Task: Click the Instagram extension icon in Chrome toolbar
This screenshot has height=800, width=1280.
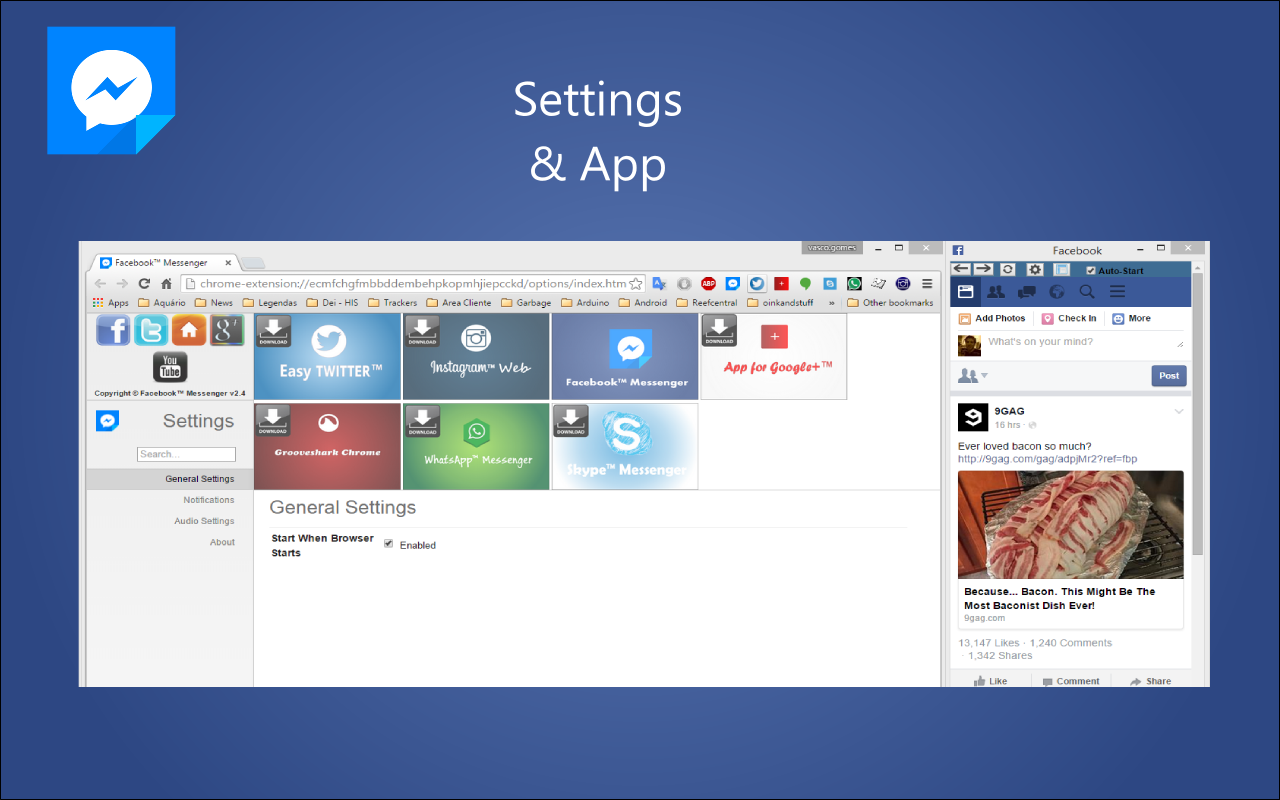Action: point(903,284)
